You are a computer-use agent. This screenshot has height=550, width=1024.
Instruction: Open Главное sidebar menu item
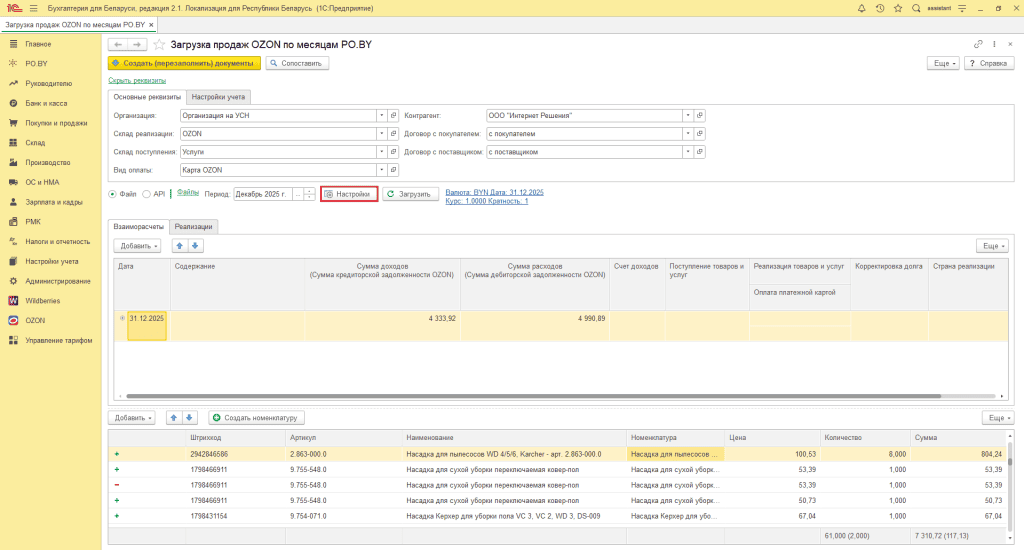[x=38, y=44]
